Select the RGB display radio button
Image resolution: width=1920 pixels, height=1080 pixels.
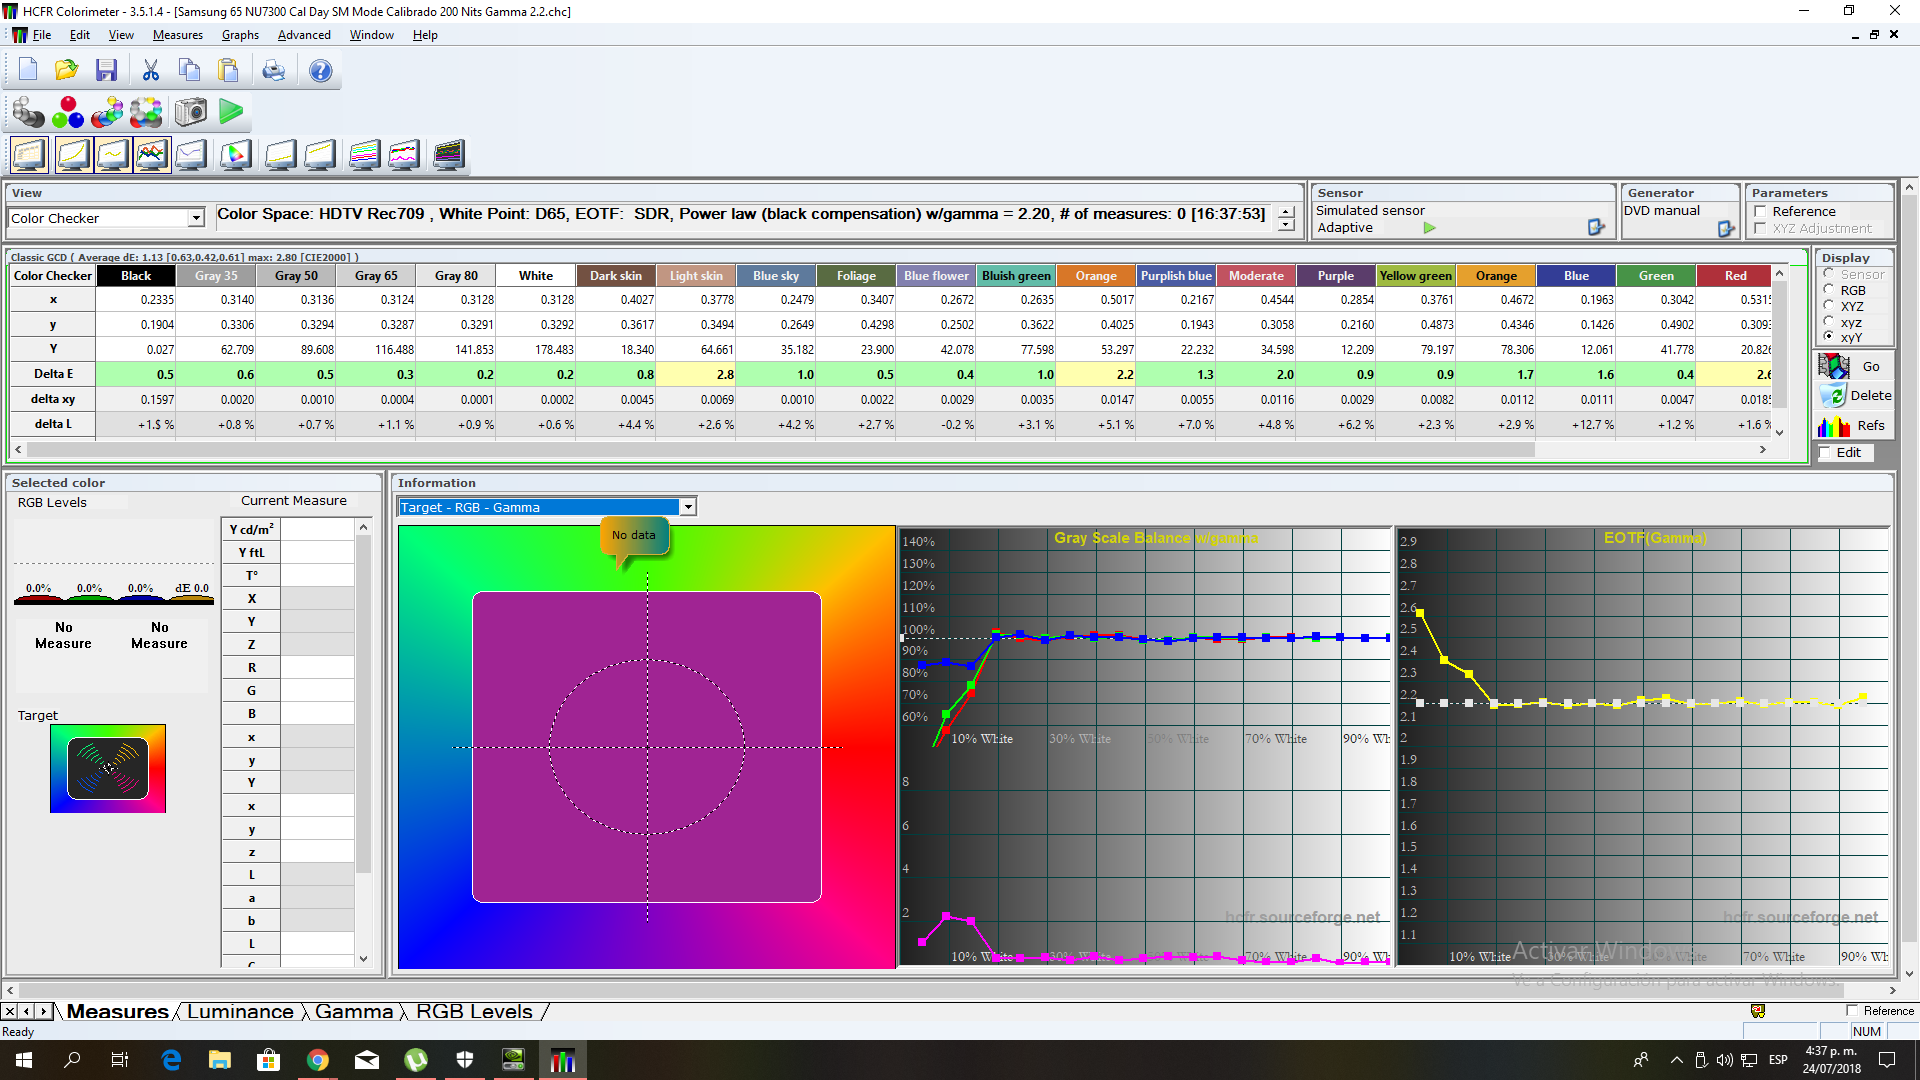[x=1829, y=290]
